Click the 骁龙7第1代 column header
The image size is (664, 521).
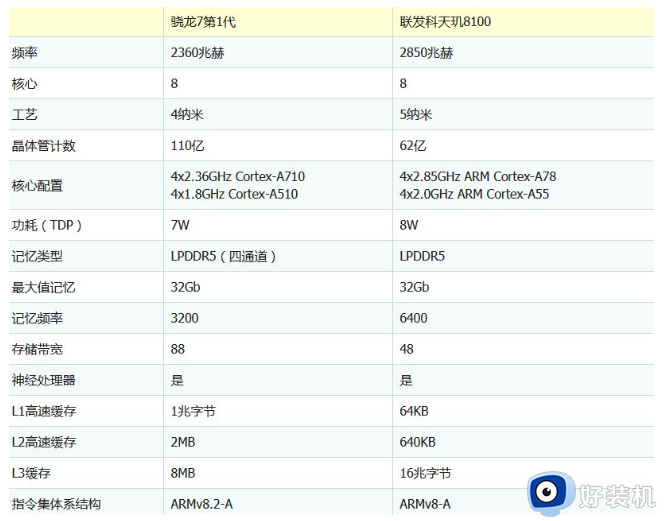[x=203, y=22]
